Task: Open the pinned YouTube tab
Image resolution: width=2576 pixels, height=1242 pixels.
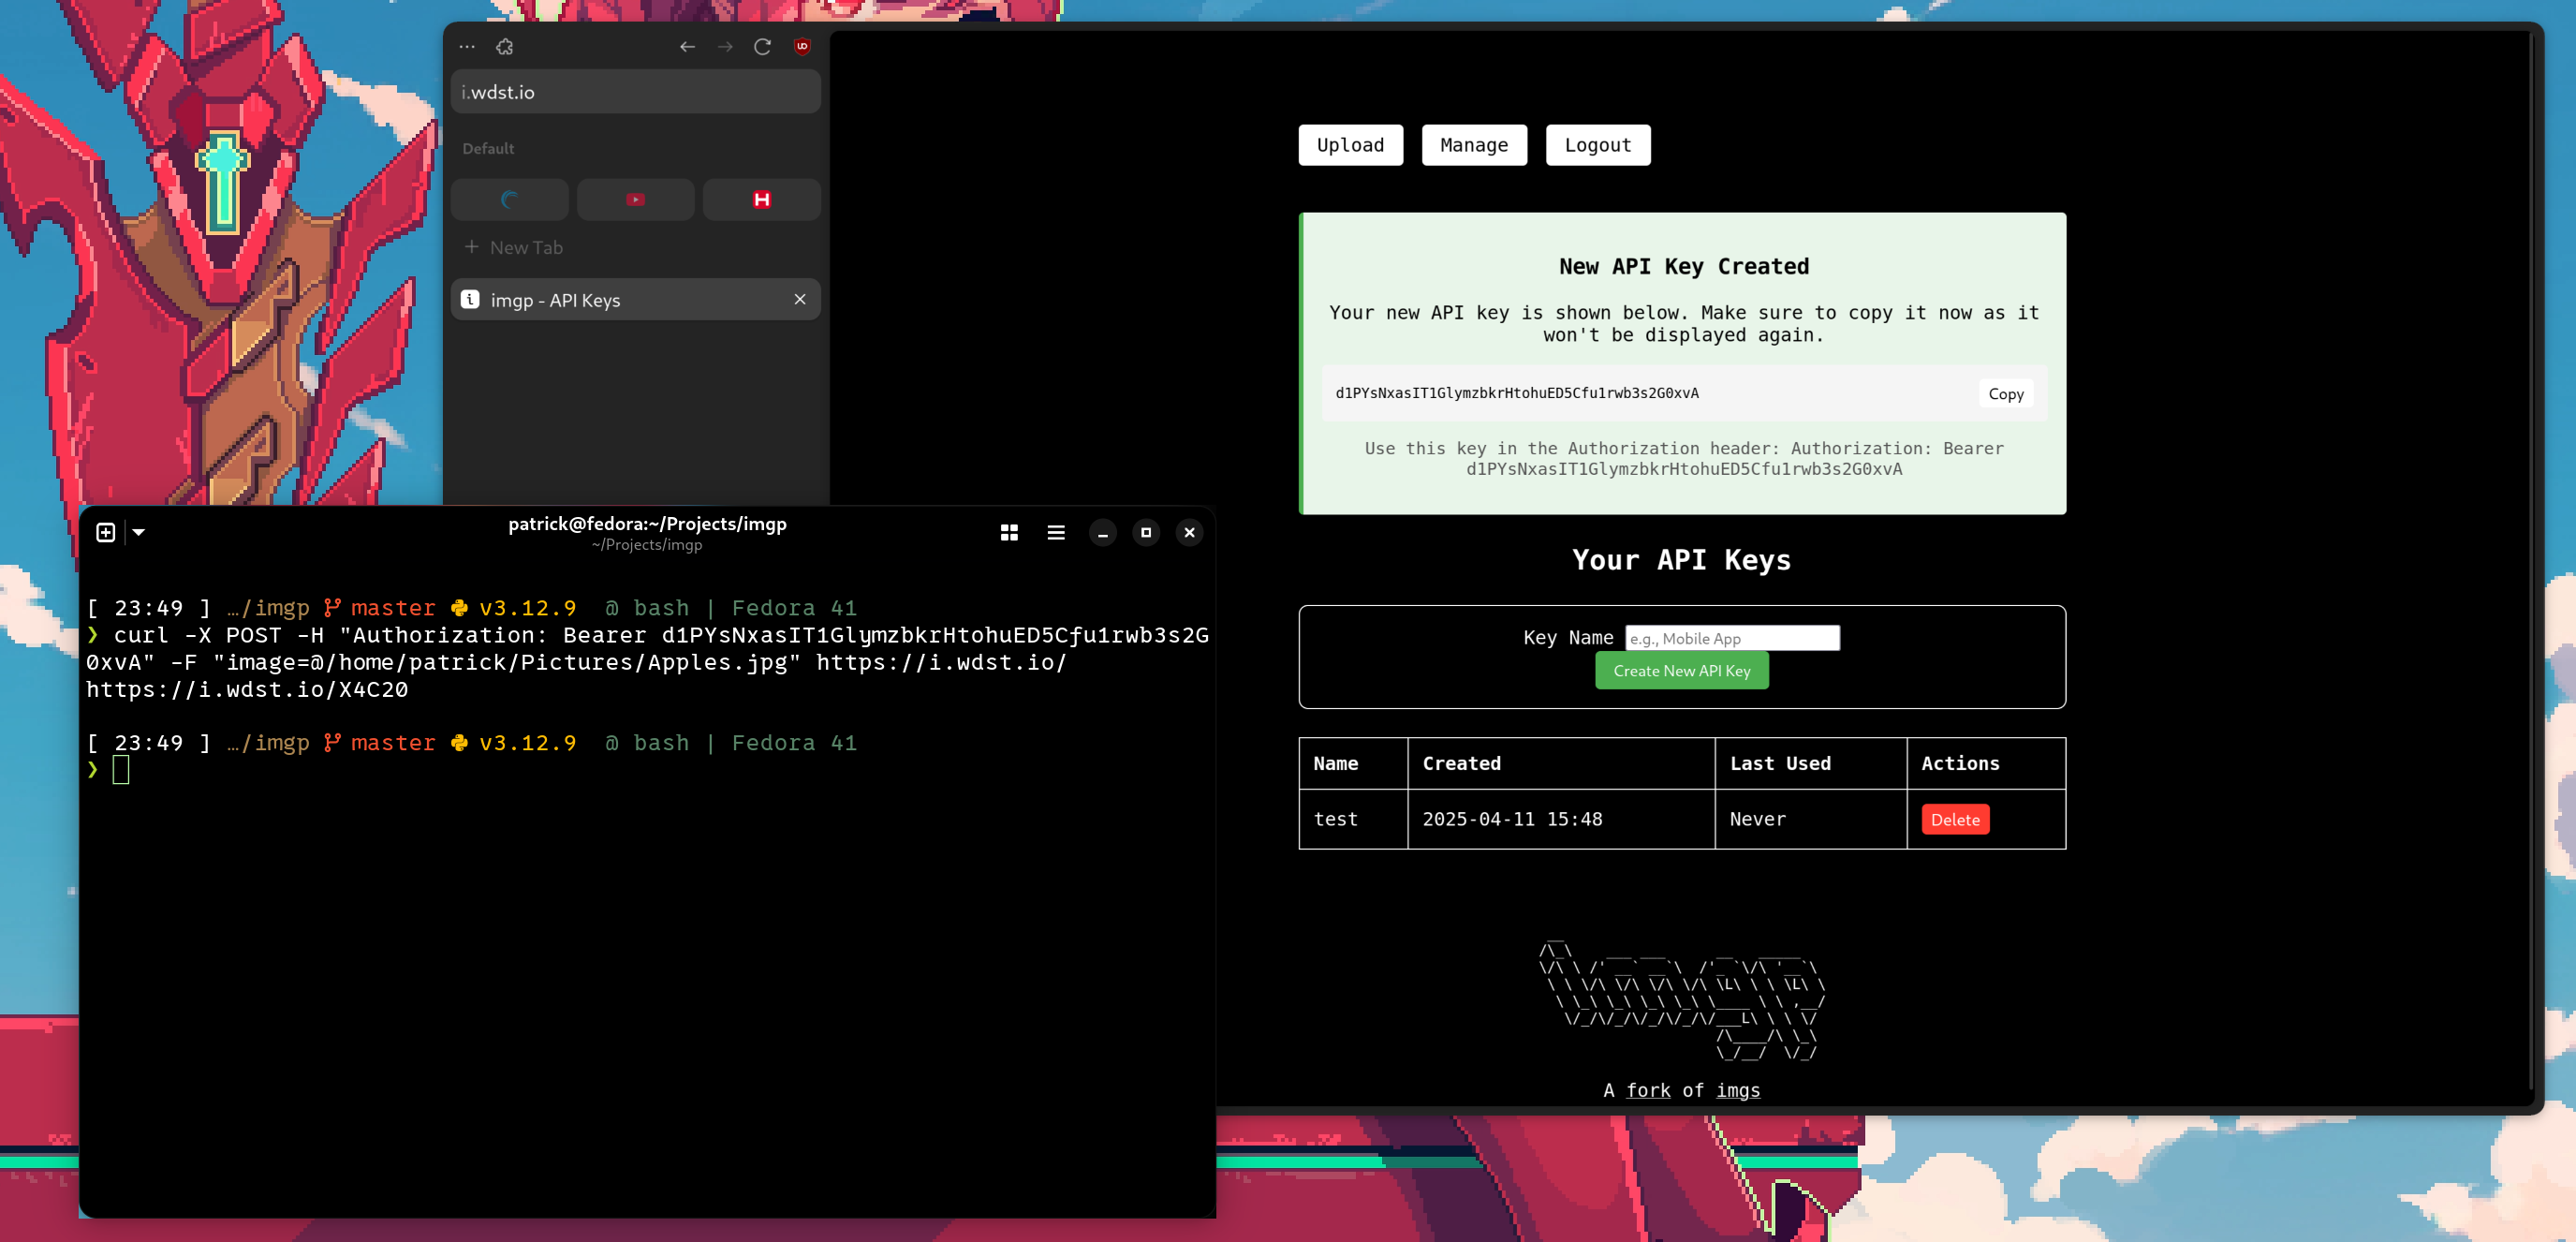Action: click(635, 200)
